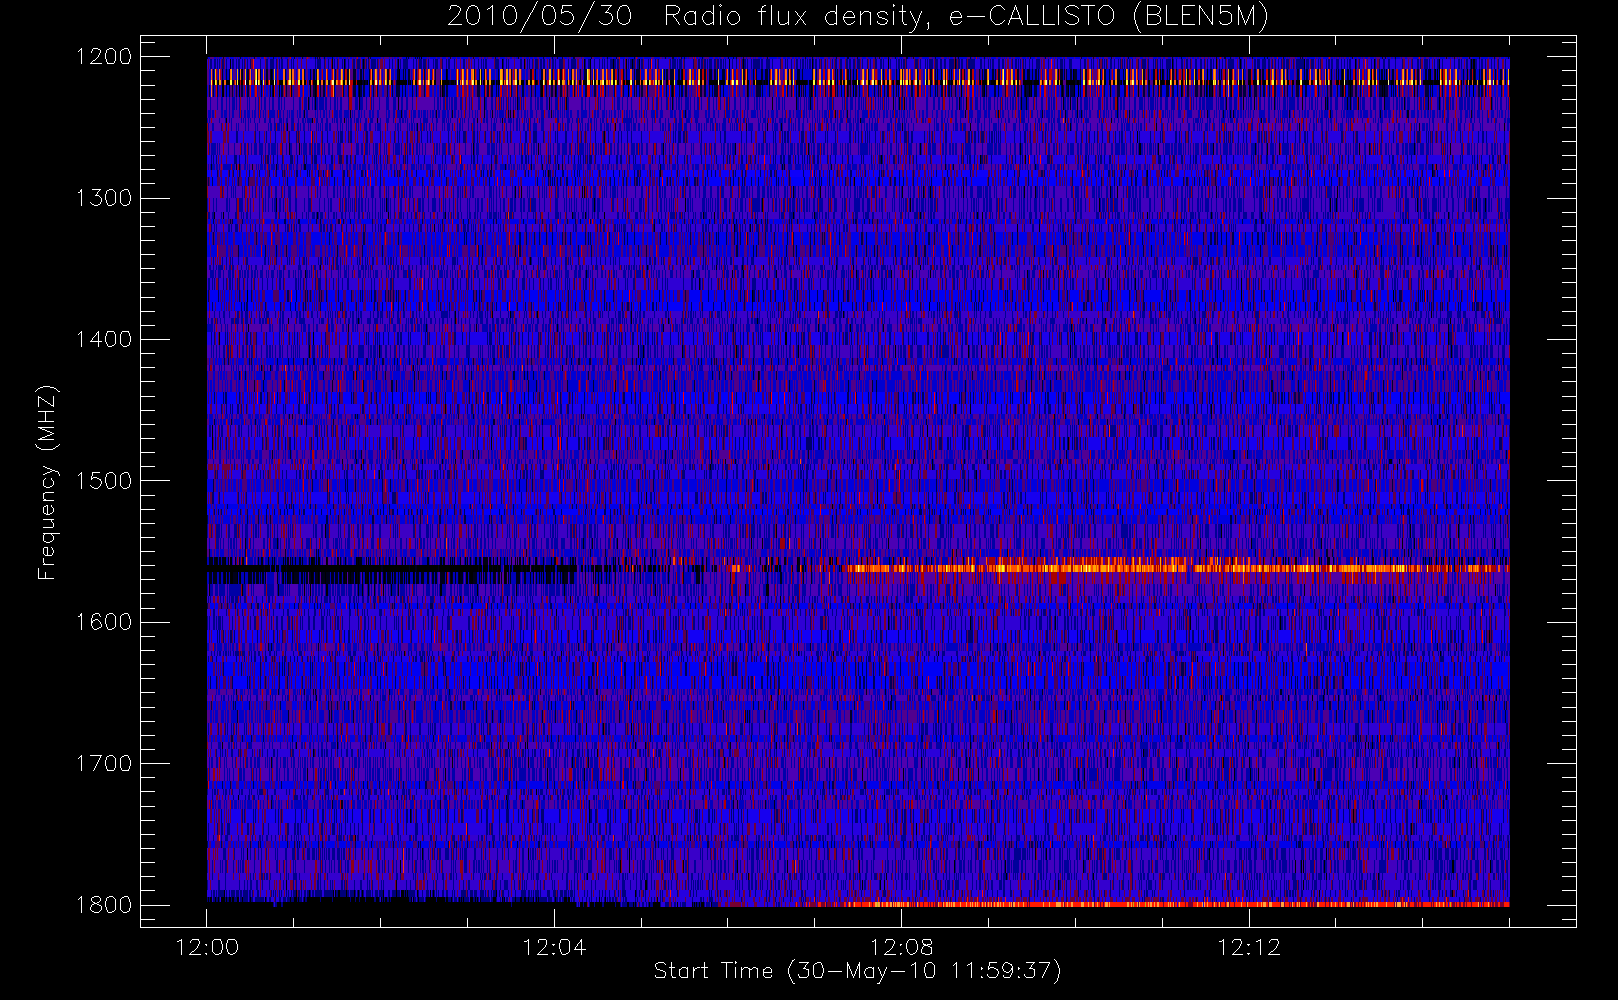Select the y-axis label 'Frequency (MHz)'
The height and width of the screenshot is (1000, 1618).
[x=46, y=482]
